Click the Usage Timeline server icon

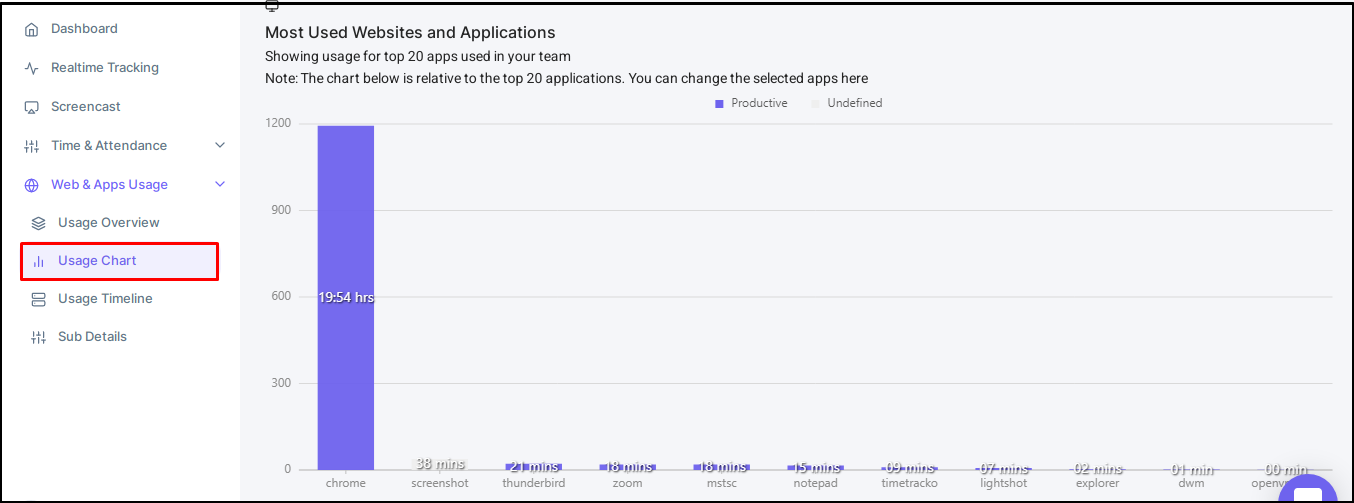point(38,299)
